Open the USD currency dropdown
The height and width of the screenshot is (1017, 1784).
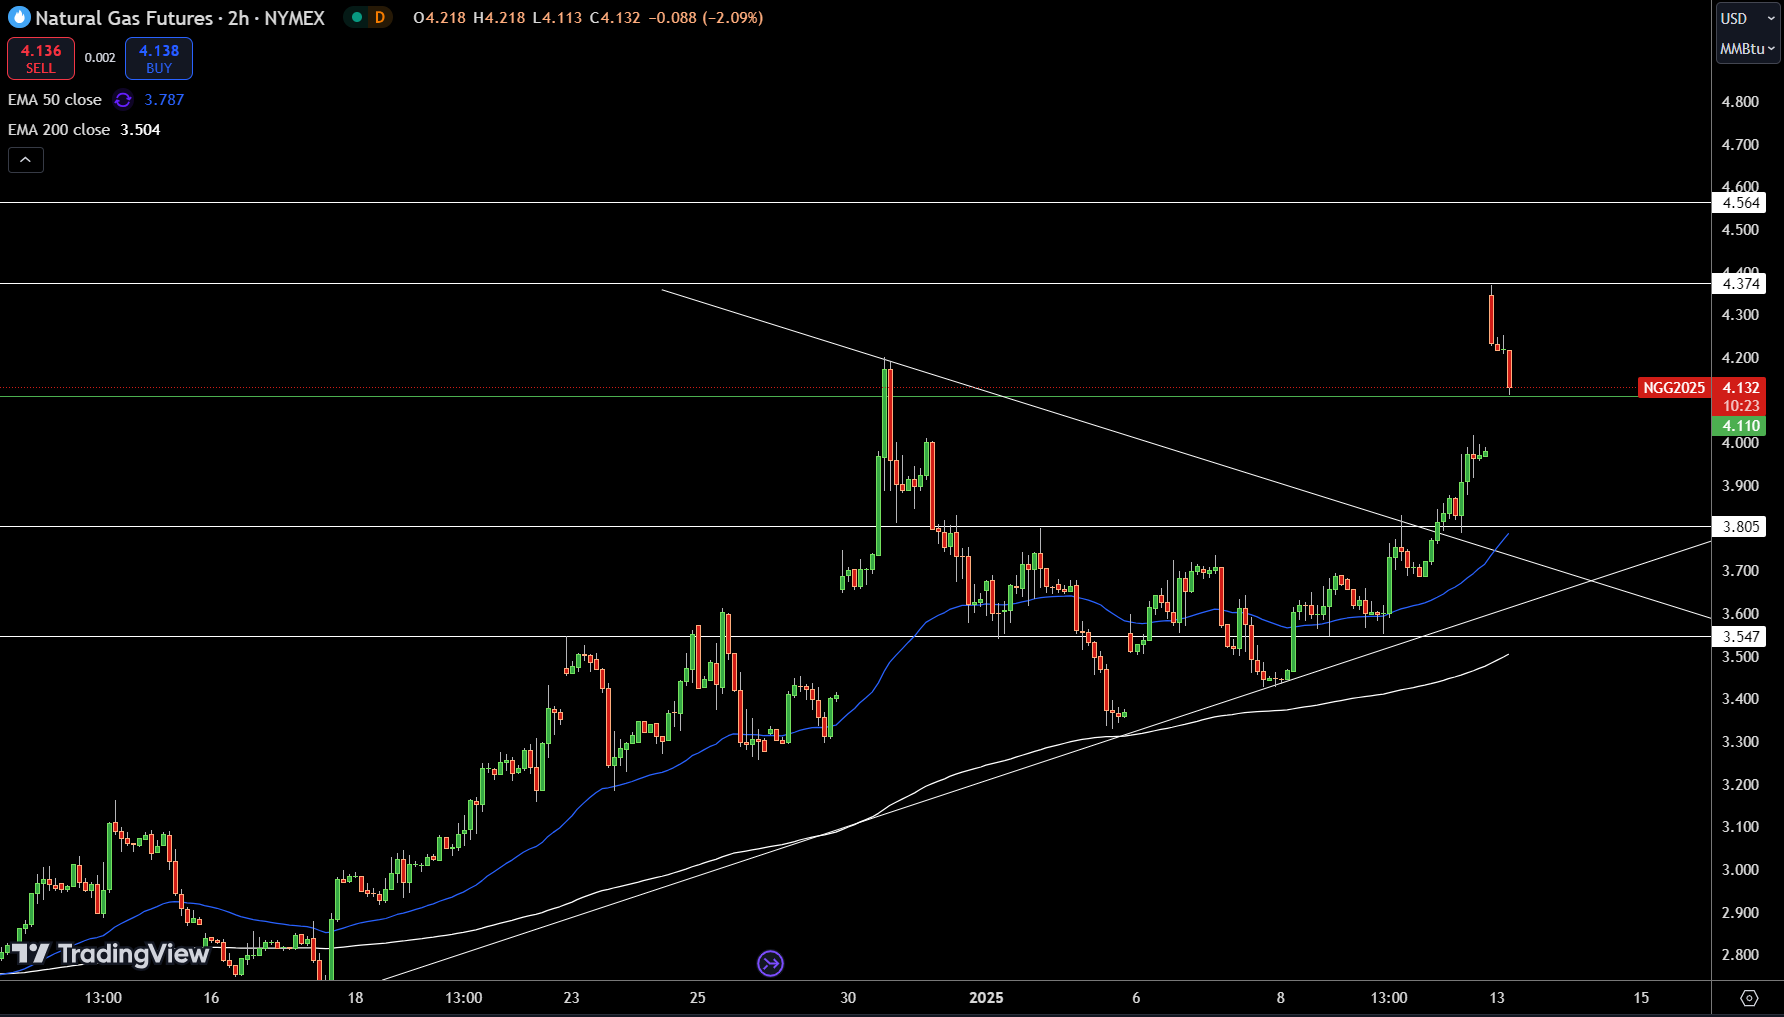(x=1747, y=18)
